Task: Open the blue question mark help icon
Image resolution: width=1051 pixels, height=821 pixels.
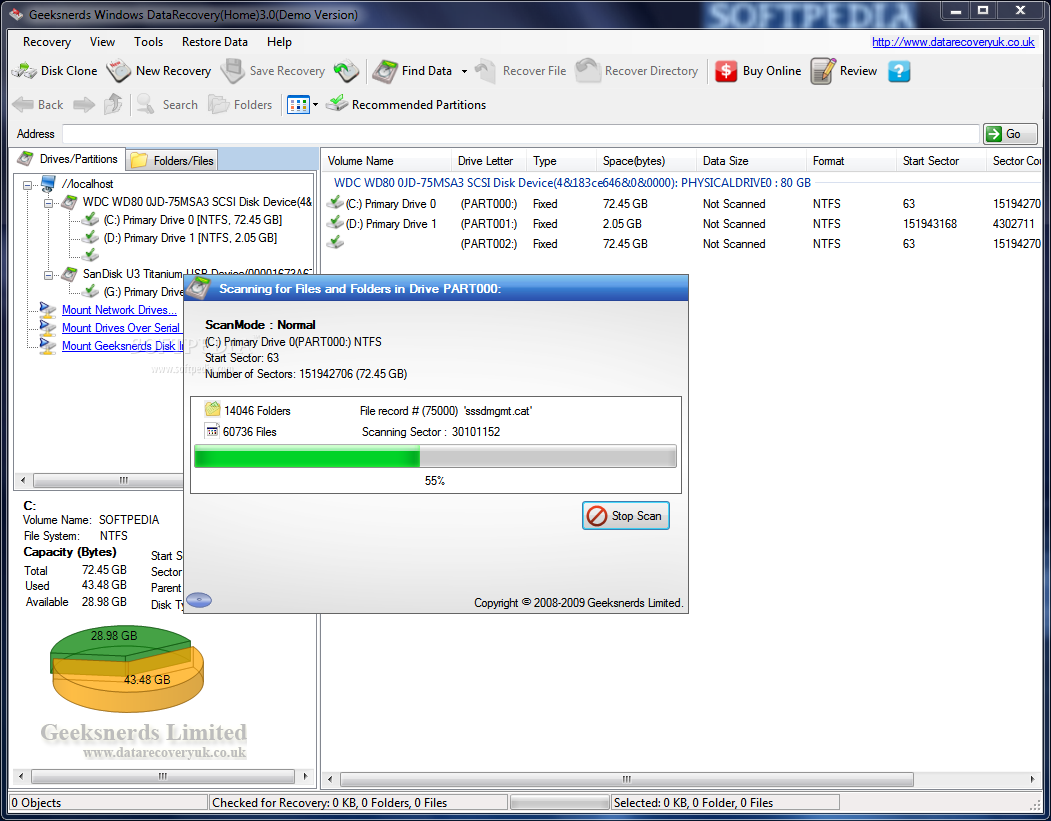Action: click(899, 71)
